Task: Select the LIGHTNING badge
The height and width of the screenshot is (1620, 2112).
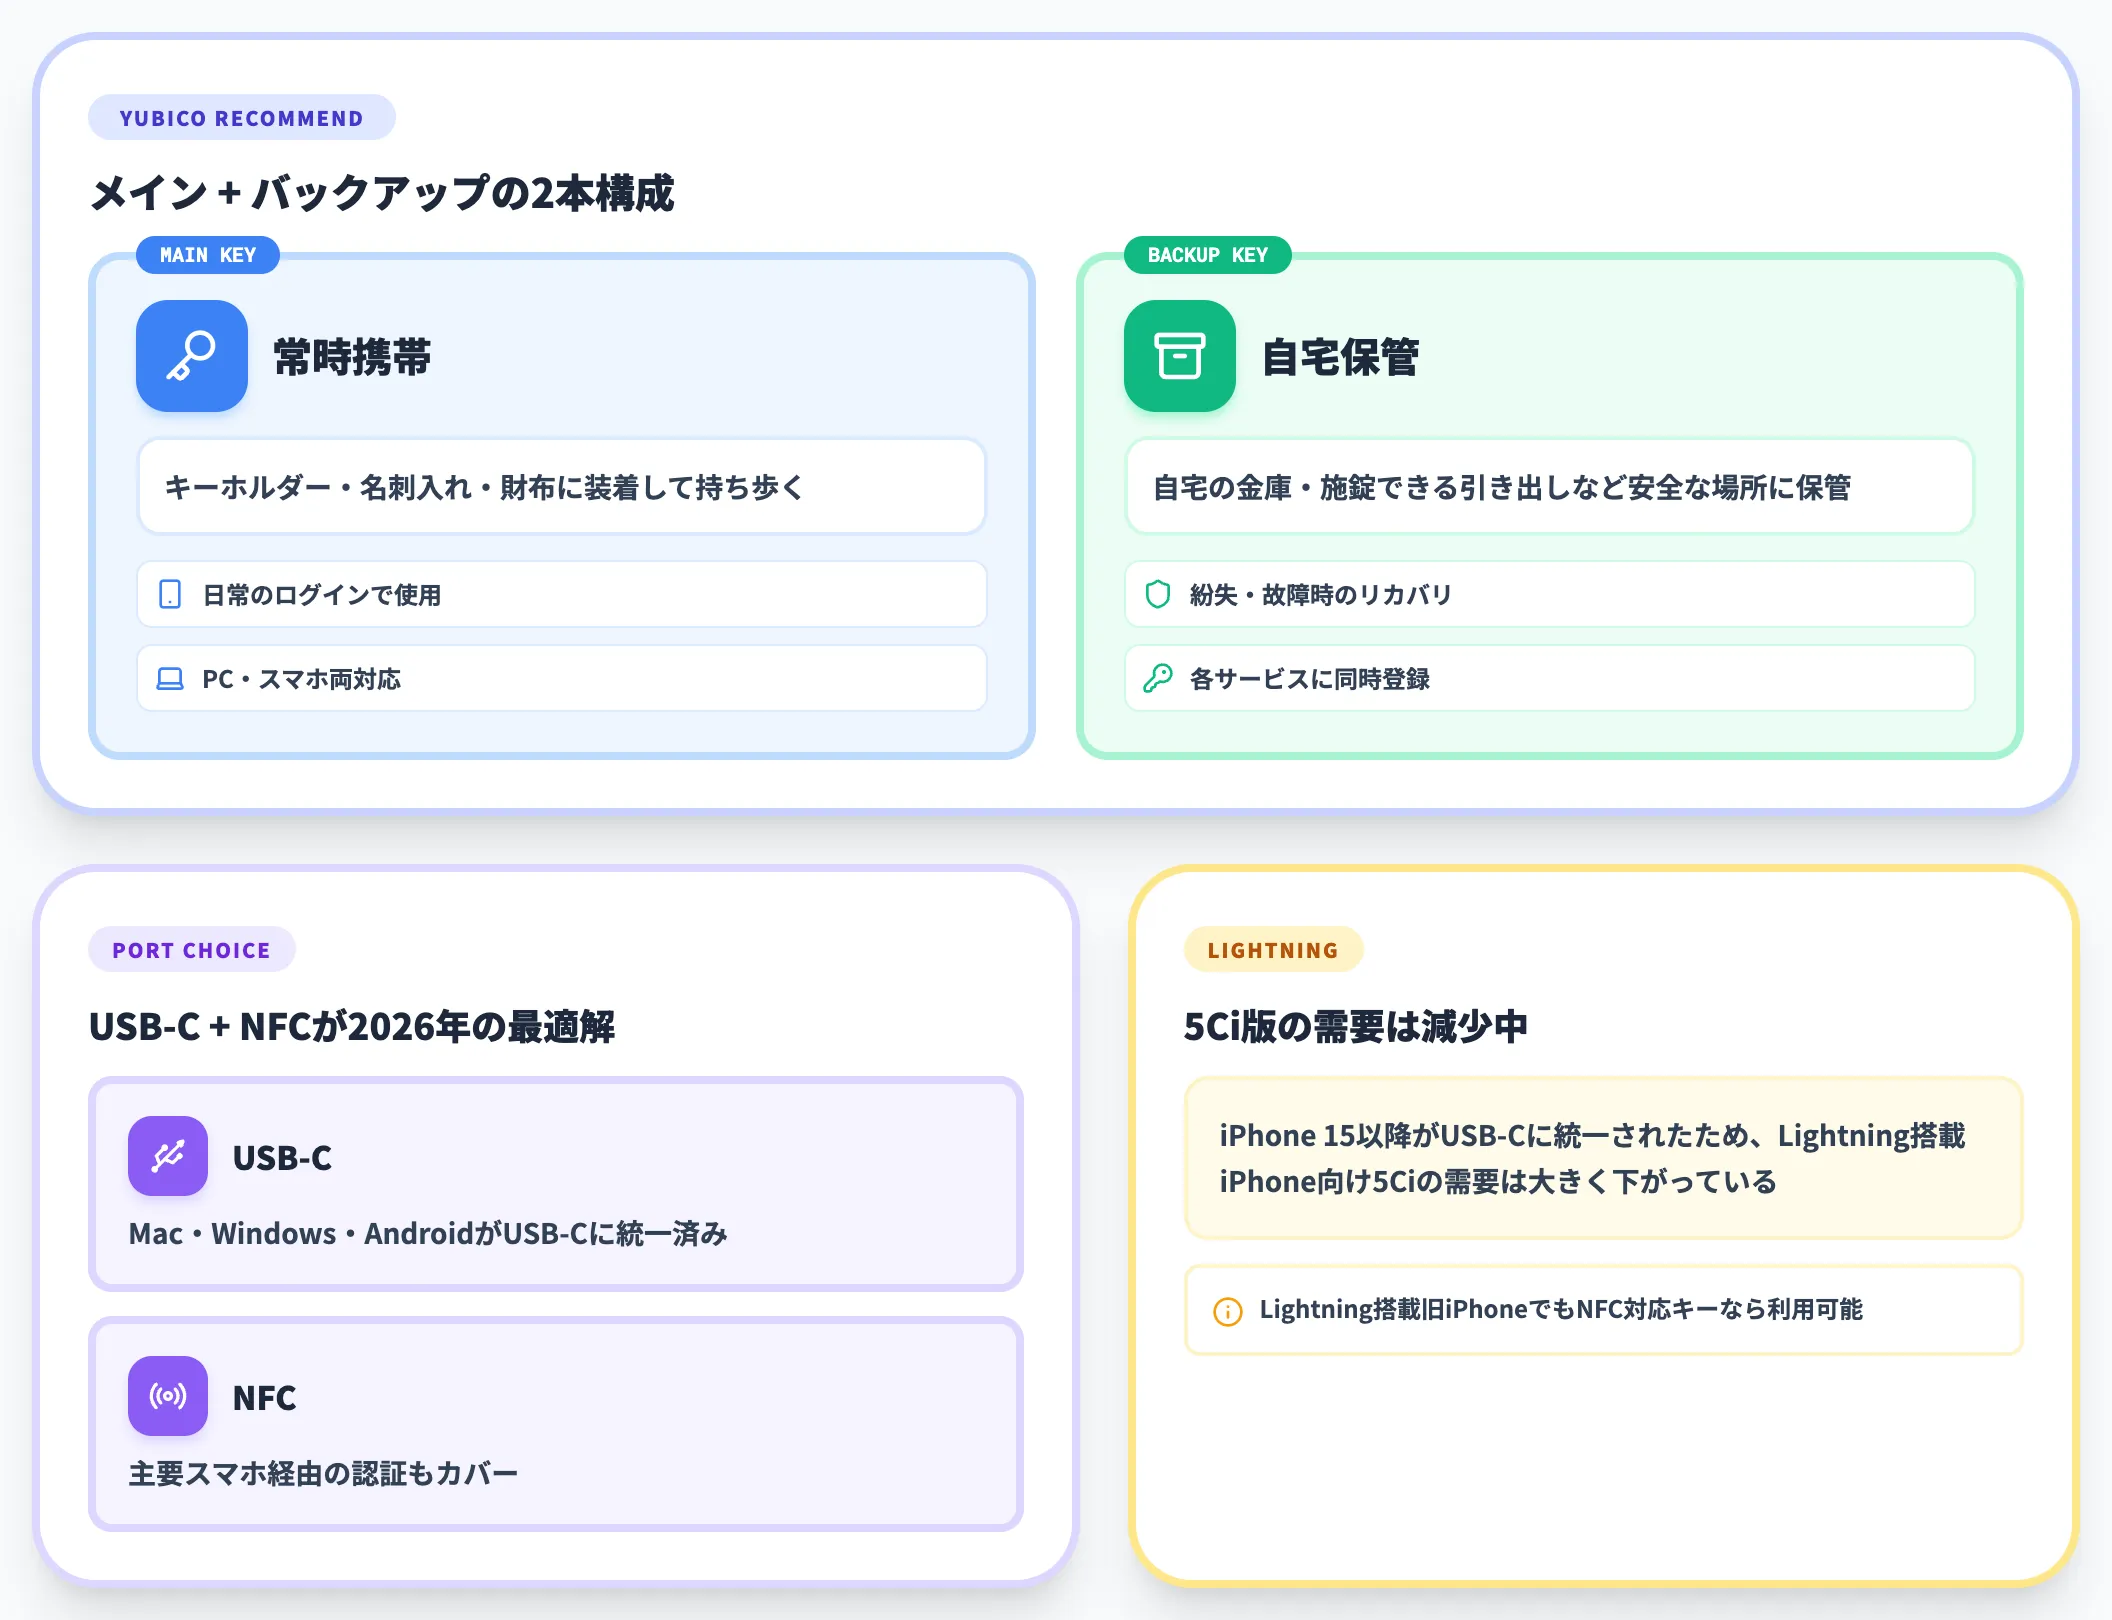Action: pyautogui.click(x=1273, y=950)
